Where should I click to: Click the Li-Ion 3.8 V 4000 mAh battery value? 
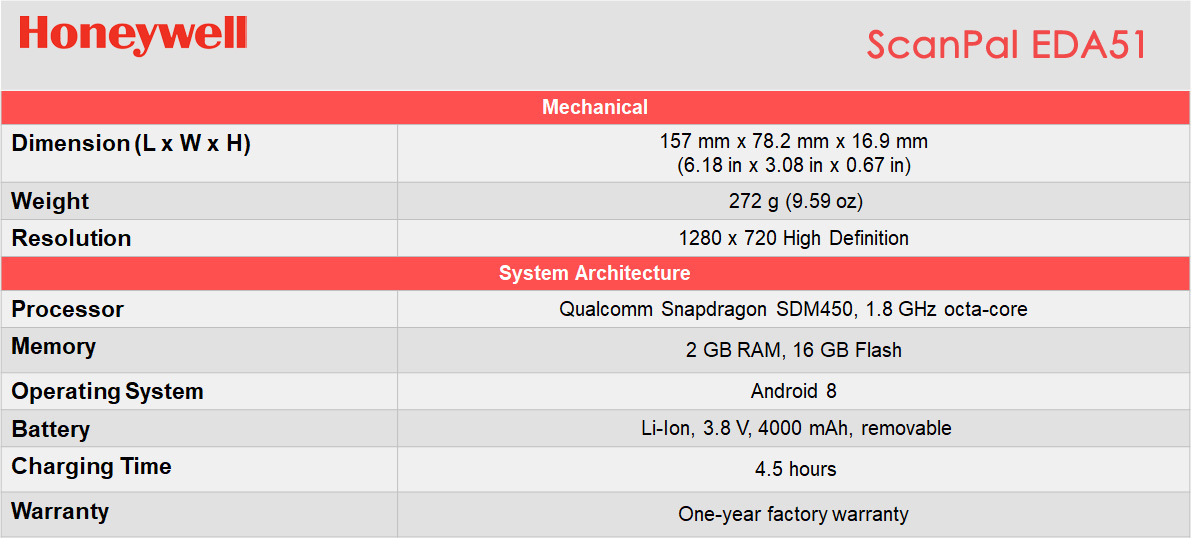tap(794, 428)
